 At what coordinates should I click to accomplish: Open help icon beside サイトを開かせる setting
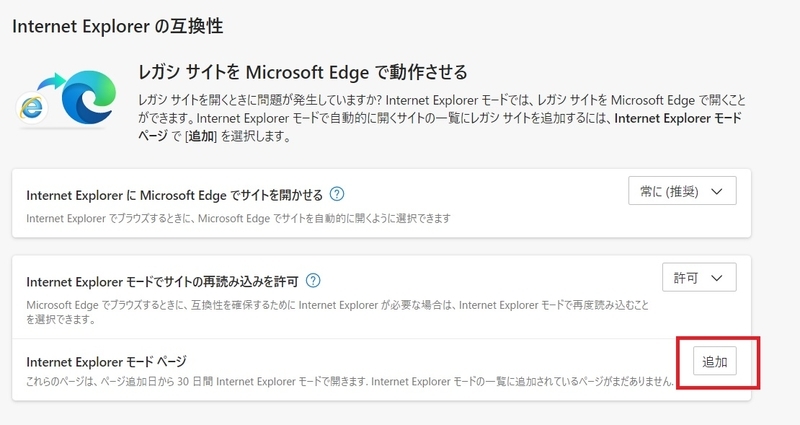(x=337, y=194)
